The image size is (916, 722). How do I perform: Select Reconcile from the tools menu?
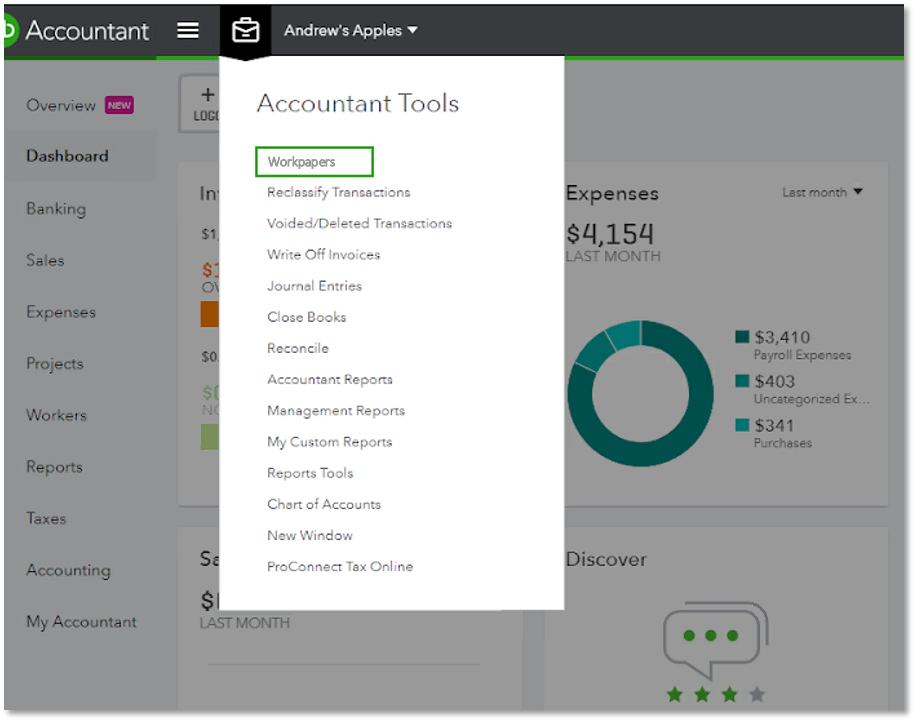(x=298, y=348)
